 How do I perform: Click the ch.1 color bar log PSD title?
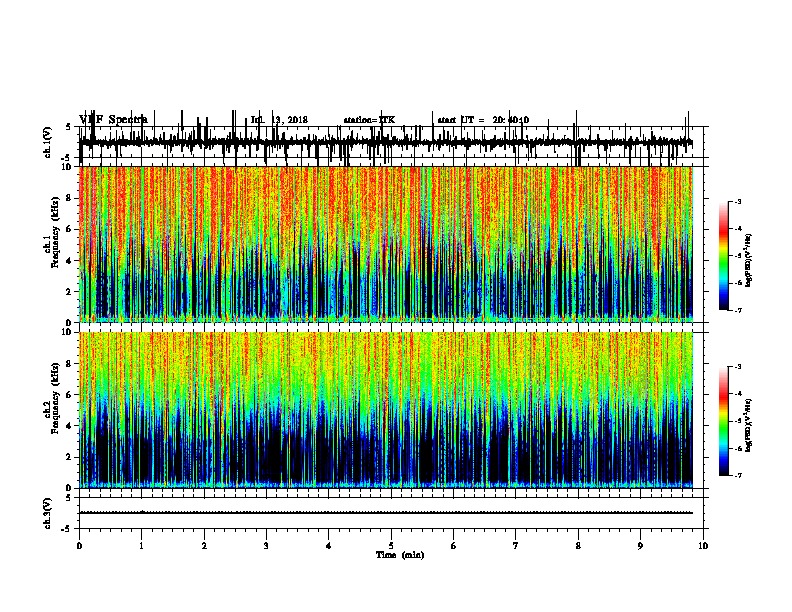pyautogui.click(x=749, y=260)
